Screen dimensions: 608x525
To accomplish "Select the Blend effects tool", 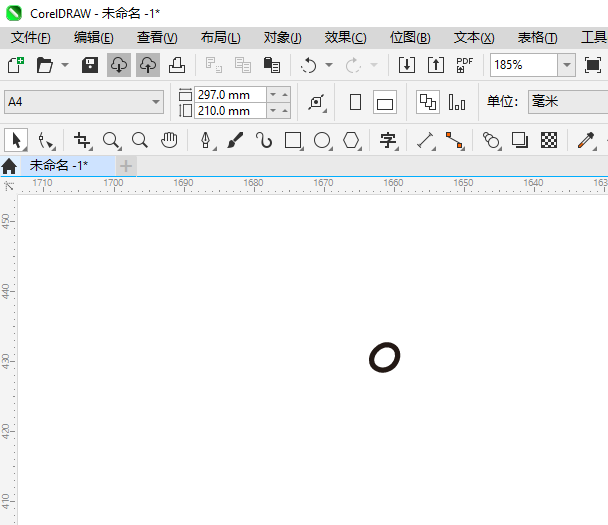I will [x=491, y=140].
